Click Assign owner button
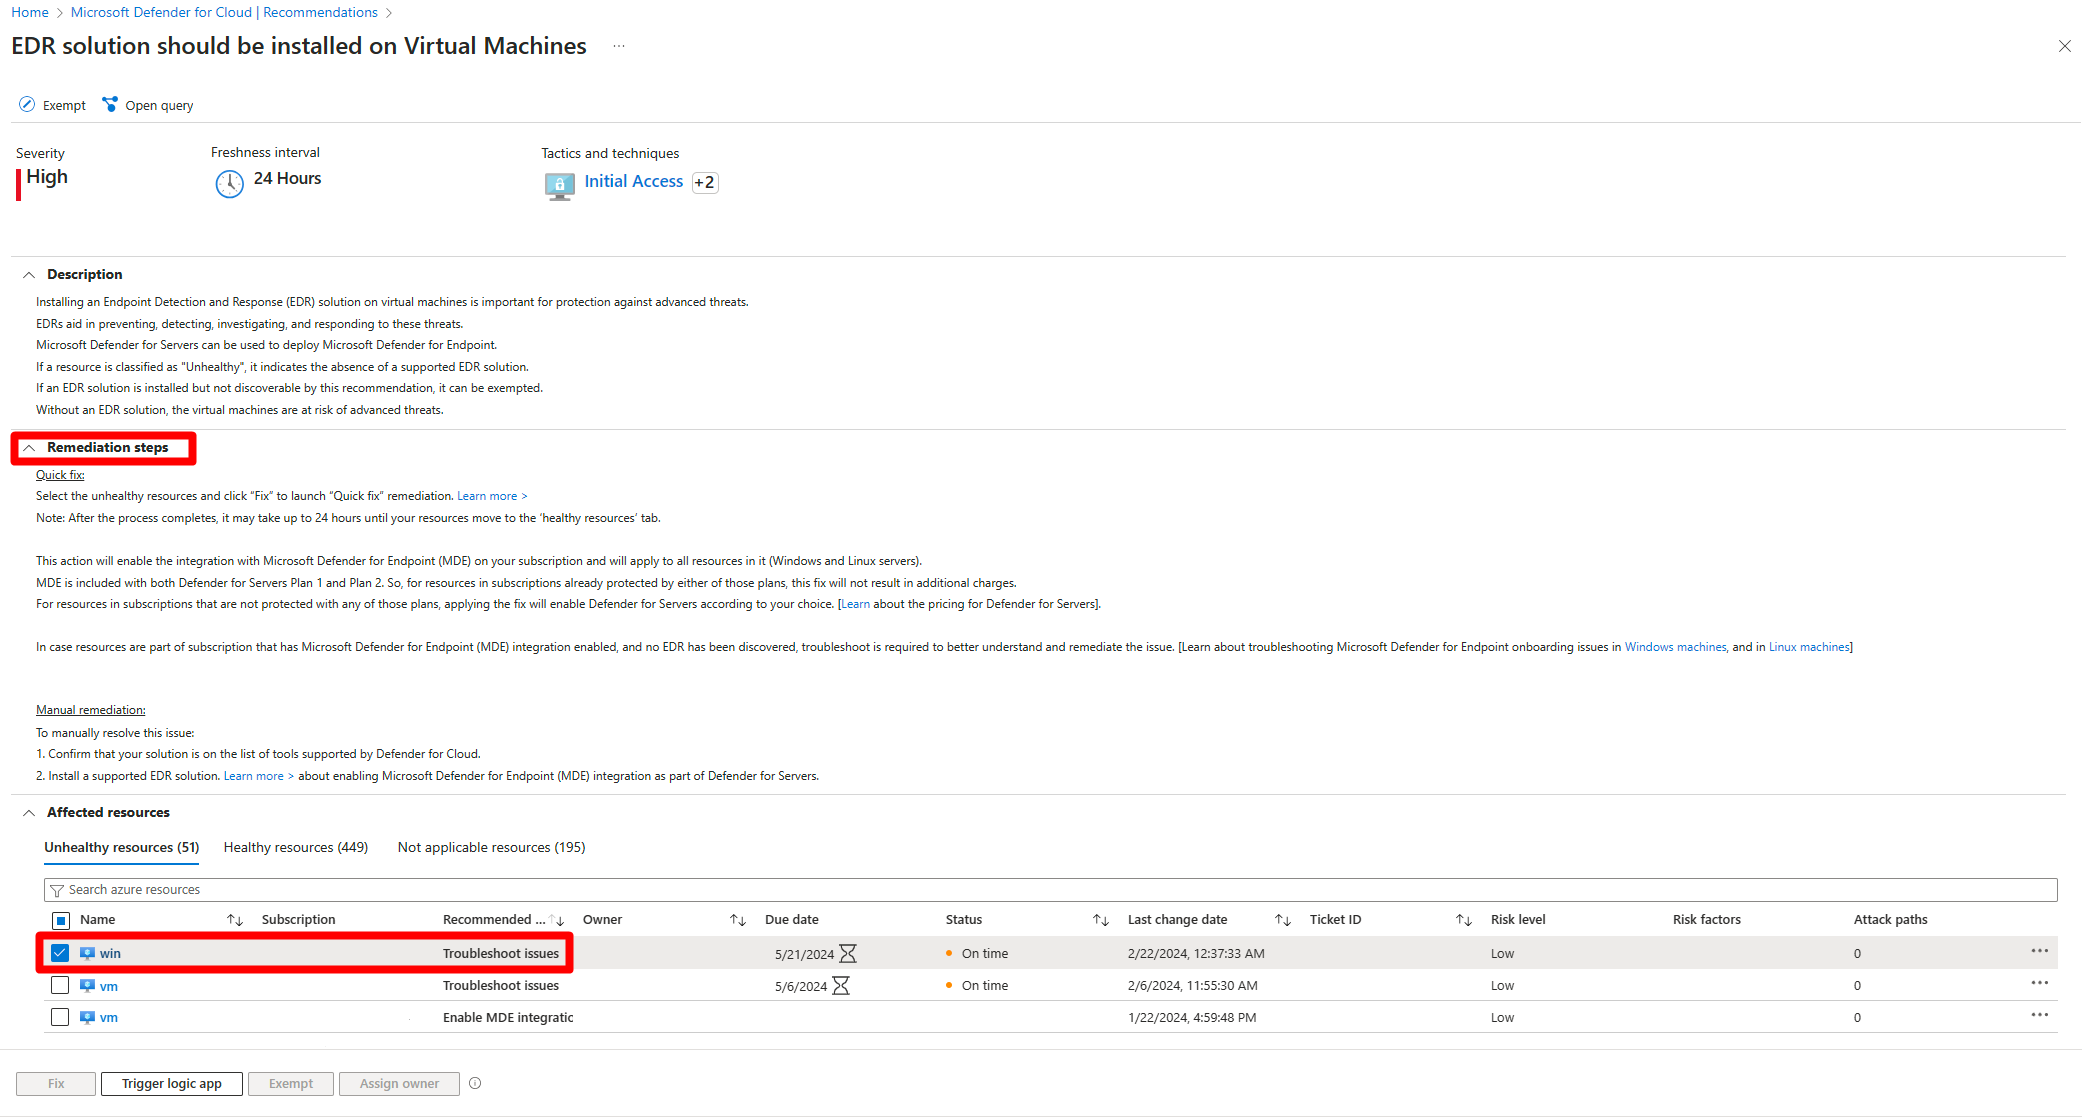The height and width of the screenshot is (1119, 2082). 399,1084
